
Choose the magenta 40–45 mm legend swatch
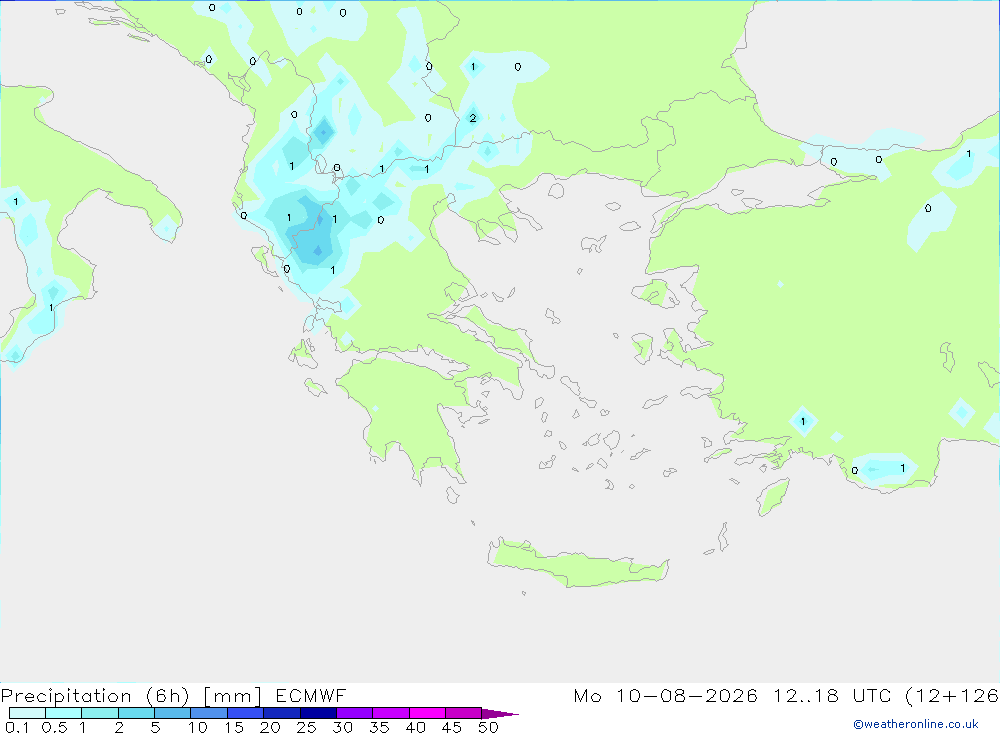tap(427, 713)
